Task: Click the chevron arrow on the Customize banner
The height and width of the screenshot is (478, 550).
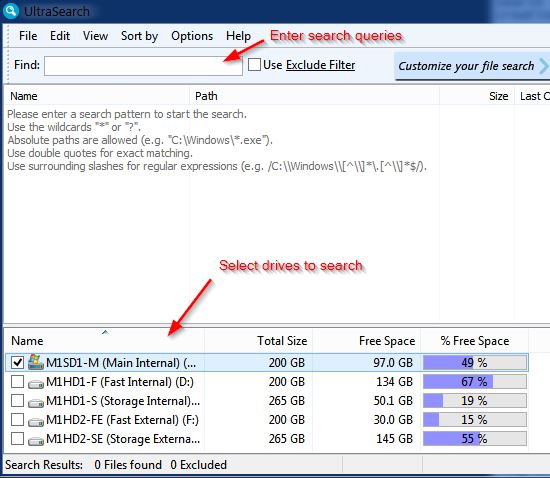Action: [x=544, y=66]
